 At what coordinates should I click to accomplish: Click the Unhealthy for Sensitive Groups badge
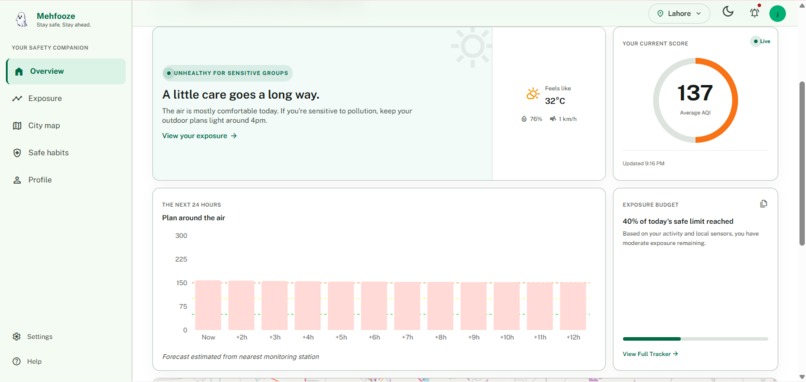coord(228,73)
